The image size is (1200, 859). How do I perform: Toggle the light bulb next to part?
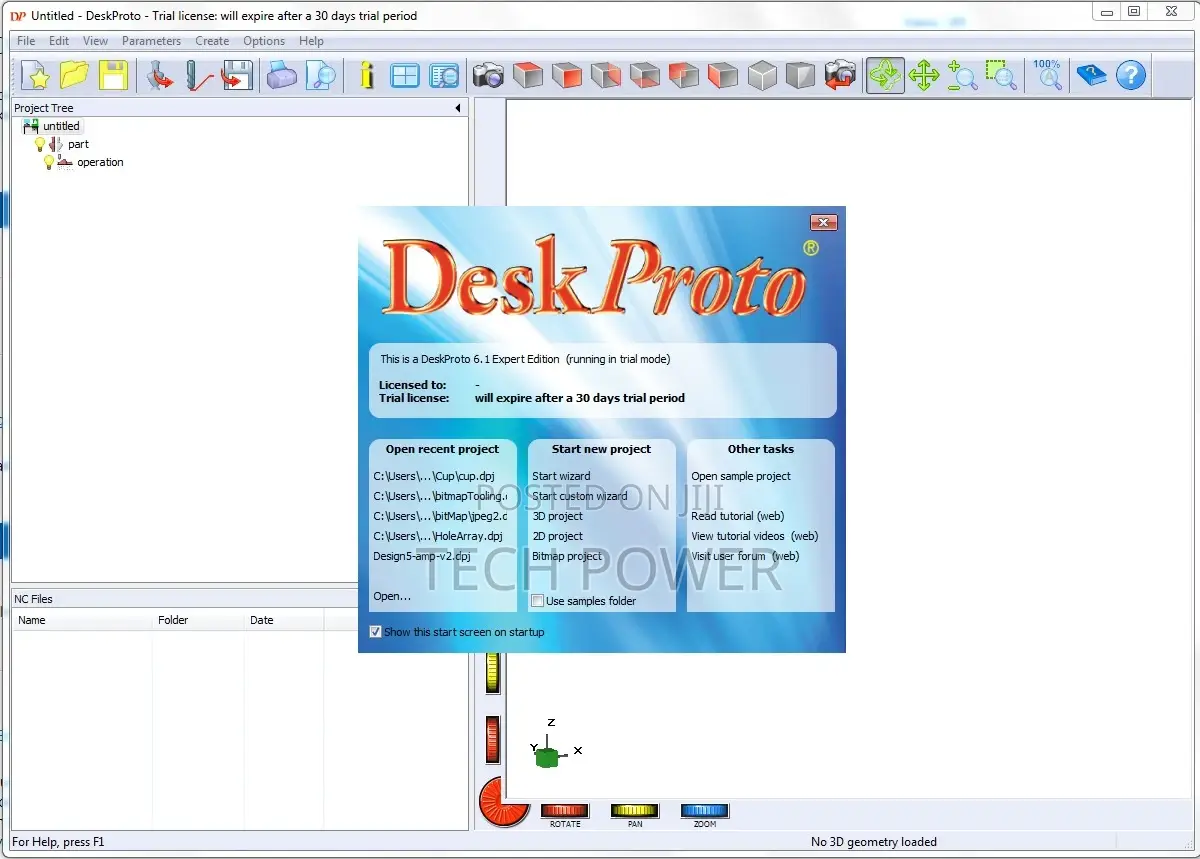(40, 144)
